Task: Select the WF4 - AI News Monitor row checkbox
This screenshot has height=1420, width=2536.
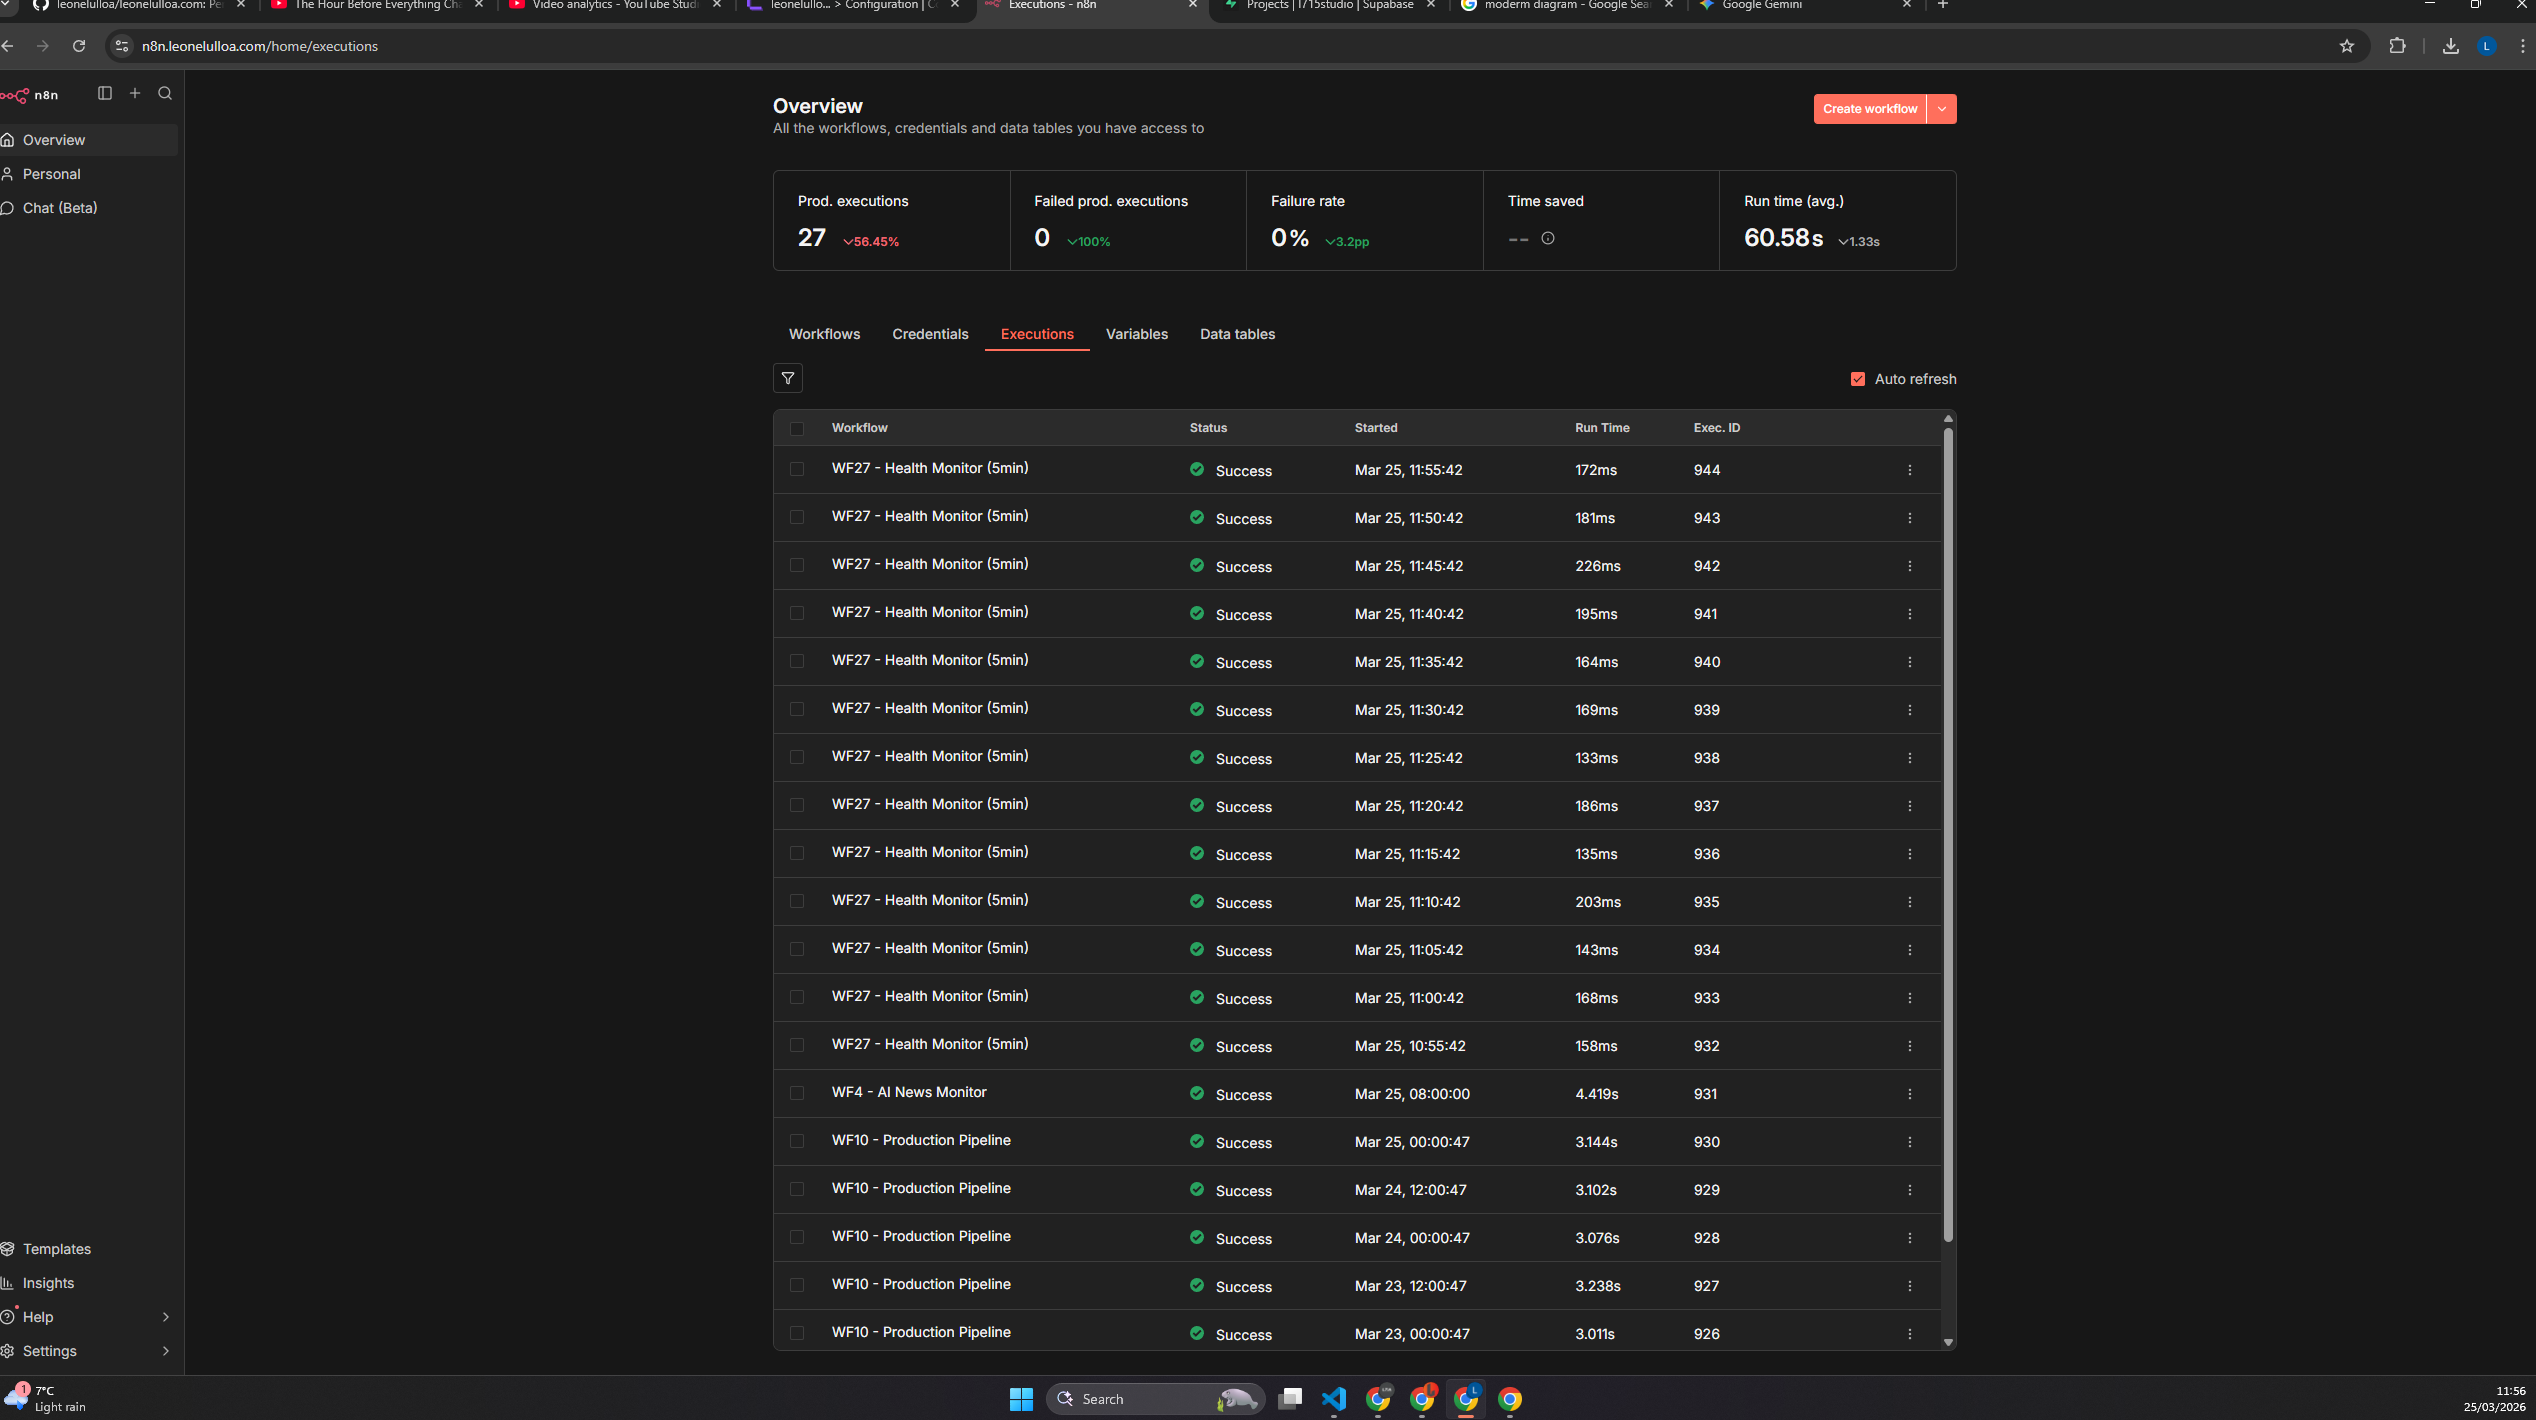Action: coord(797,1093)
